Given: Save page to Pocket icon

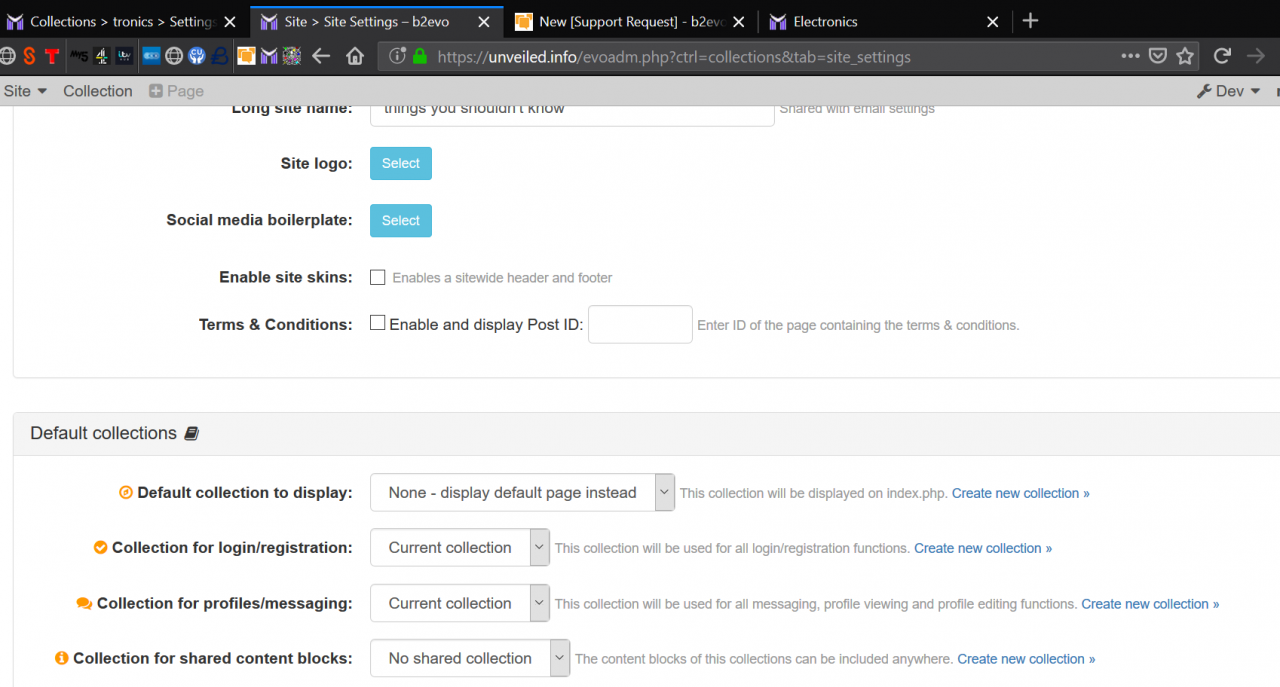Looking at the screenshot, I should 1157,56.
